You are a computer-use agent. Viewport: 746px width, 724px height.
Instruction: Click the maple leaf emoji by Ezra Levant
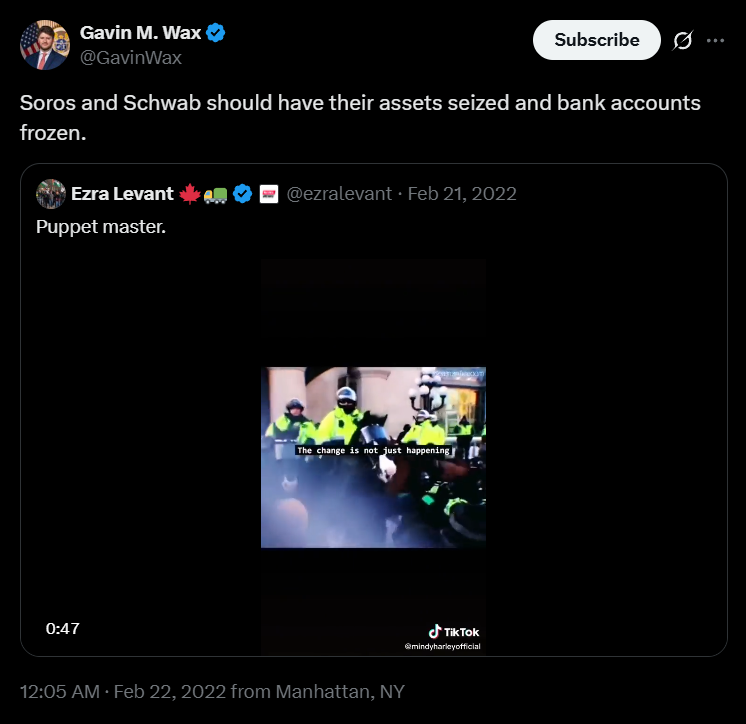189,193
